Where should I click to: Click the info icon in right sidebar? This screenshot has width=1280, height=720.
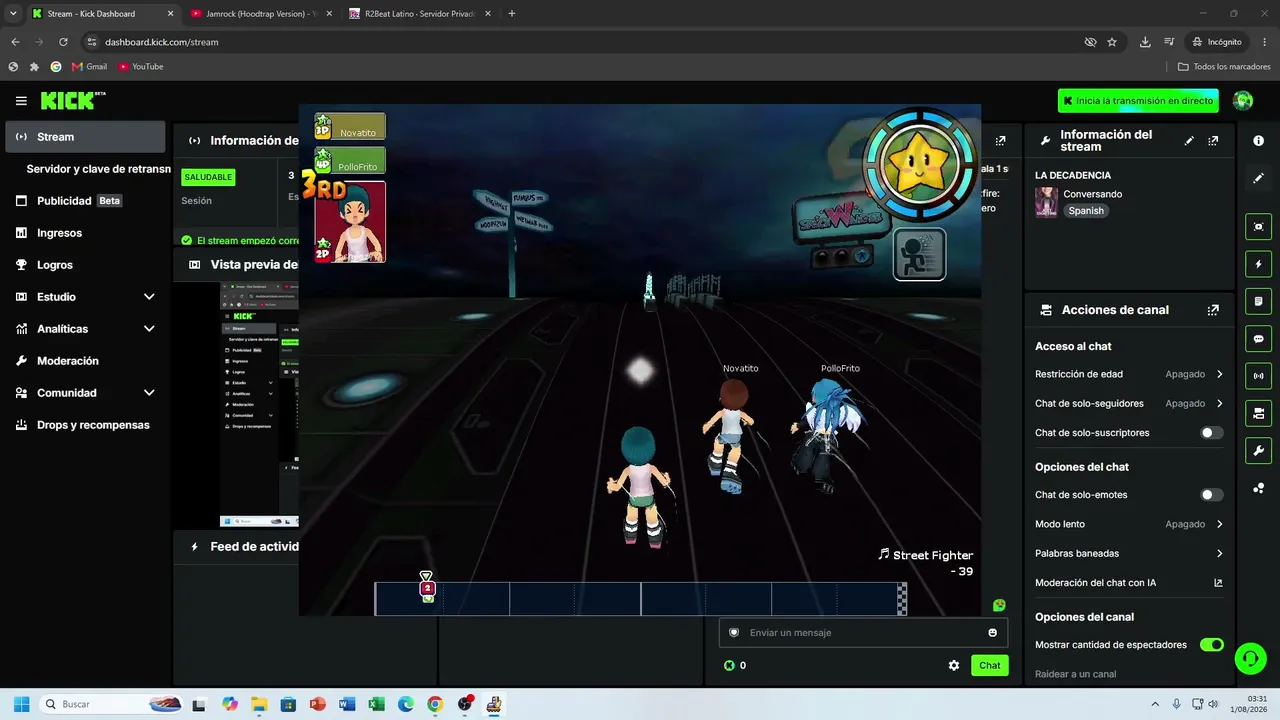click(1258, 141)
